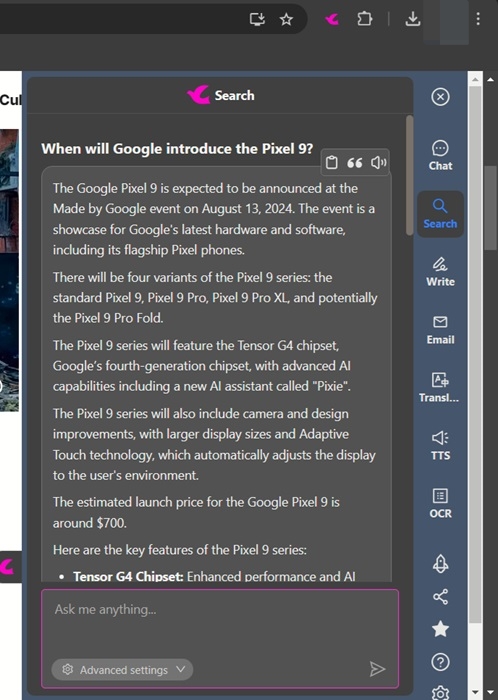Viewport: 498px width, 700px height.
Task: Click the question 'When will Google introduce the Pixel 9?'
Action: pos(177,148)
